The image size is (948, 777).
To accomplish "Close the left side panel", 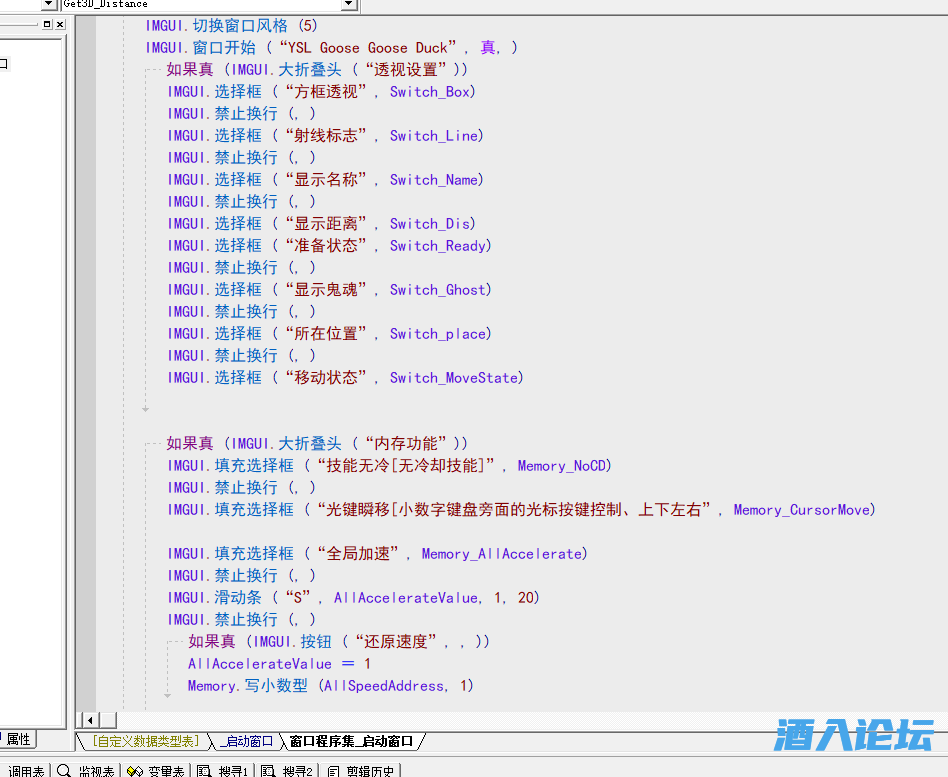I will pyautogui.click(x=60, y=24).
